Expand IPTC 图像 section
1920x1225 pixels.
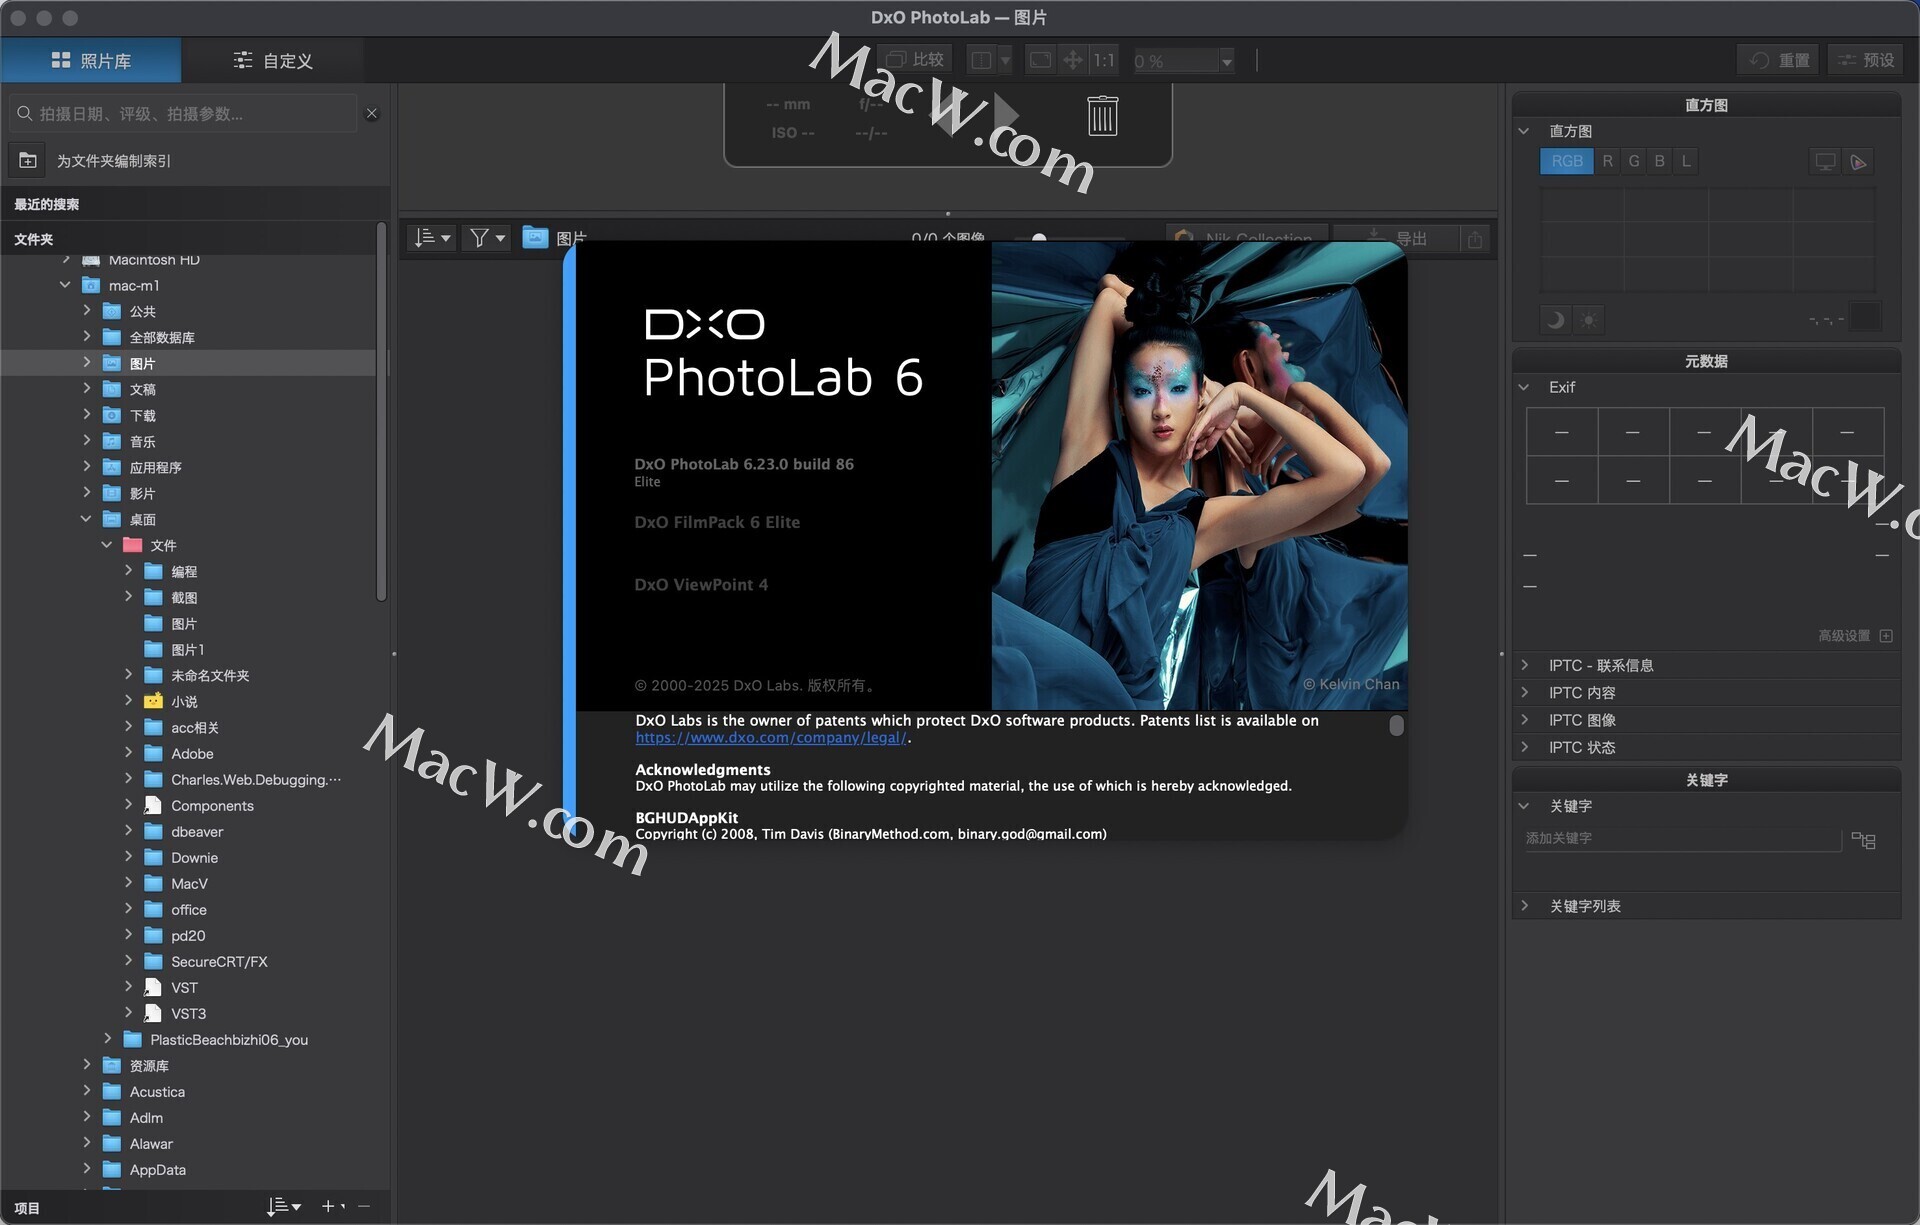tap(1524, 720)
